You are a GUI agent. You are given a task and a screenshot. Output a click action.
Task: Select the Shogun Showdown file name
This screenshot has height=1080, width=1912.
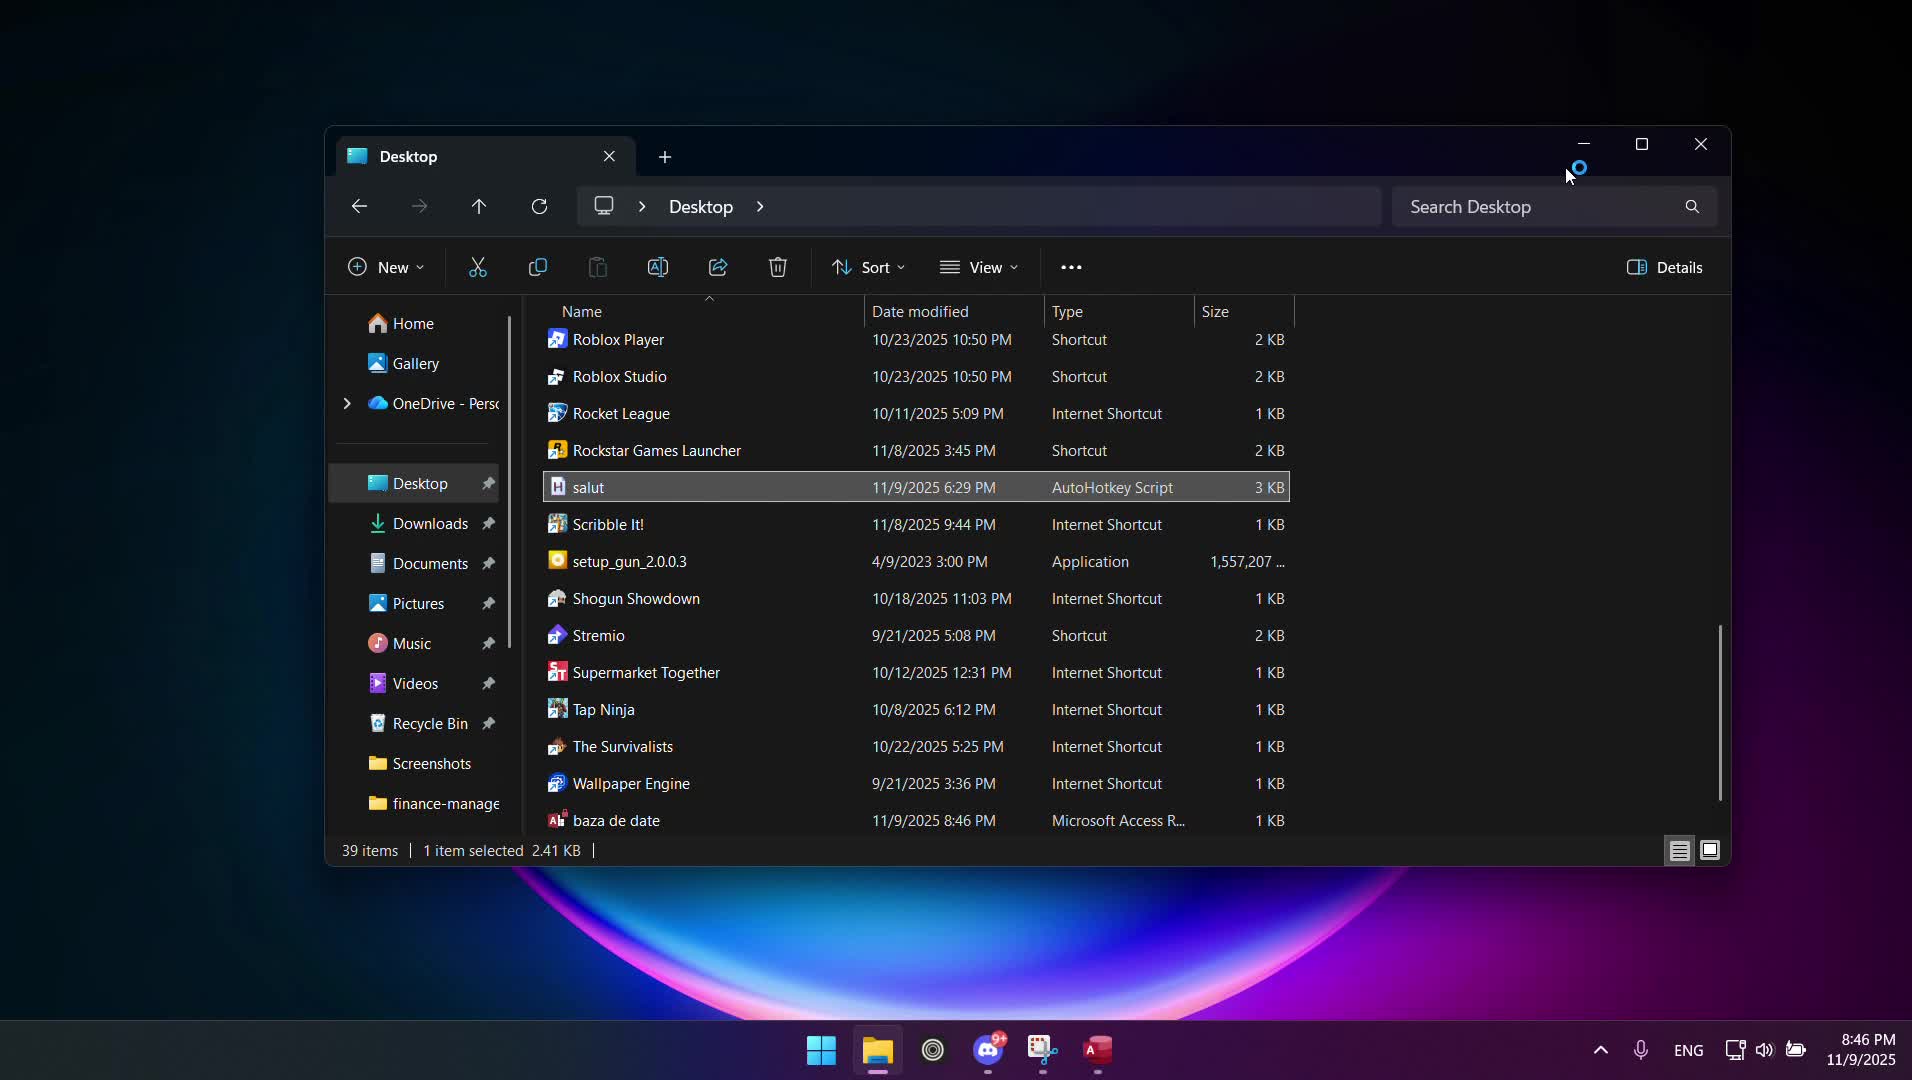(x=636, y=598)
